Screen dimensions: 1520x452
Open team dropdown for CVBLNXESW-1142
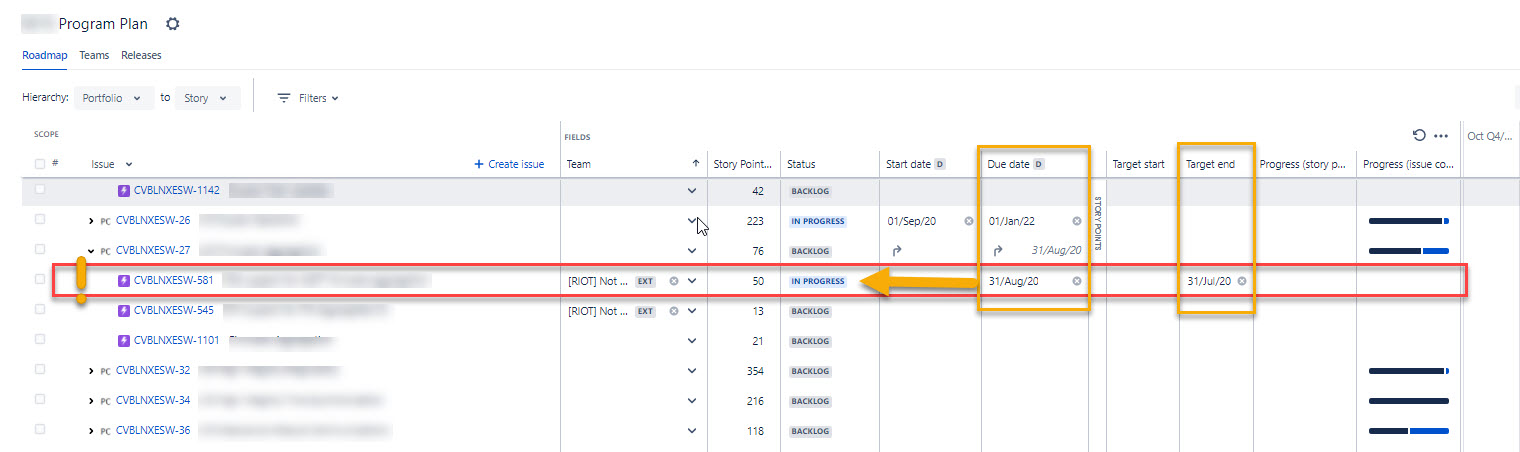691,190
